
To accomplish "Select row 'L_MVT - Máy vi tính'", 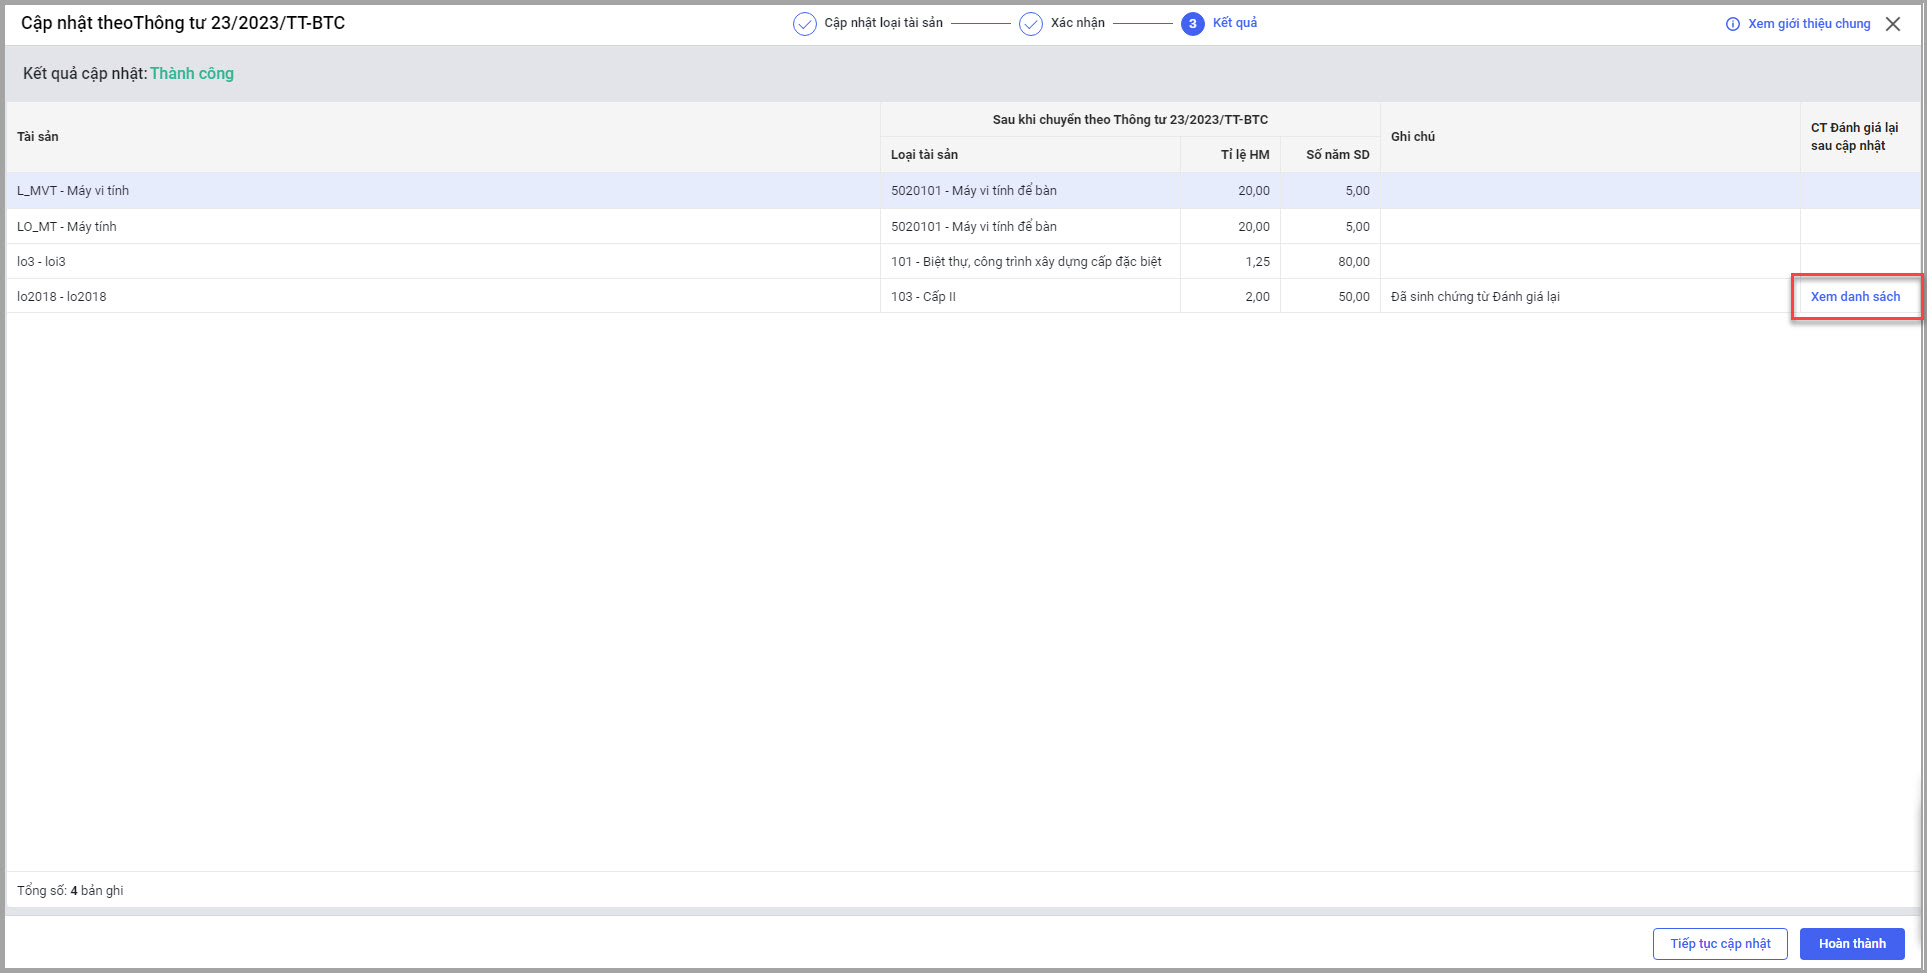I will 963,191.
